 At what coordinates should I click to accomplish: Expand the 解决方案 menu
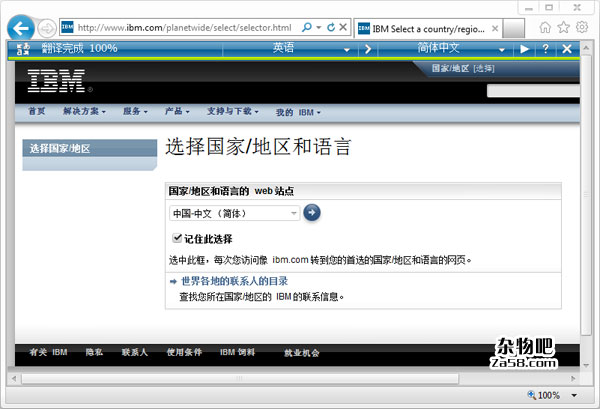(x=84, y=111)
